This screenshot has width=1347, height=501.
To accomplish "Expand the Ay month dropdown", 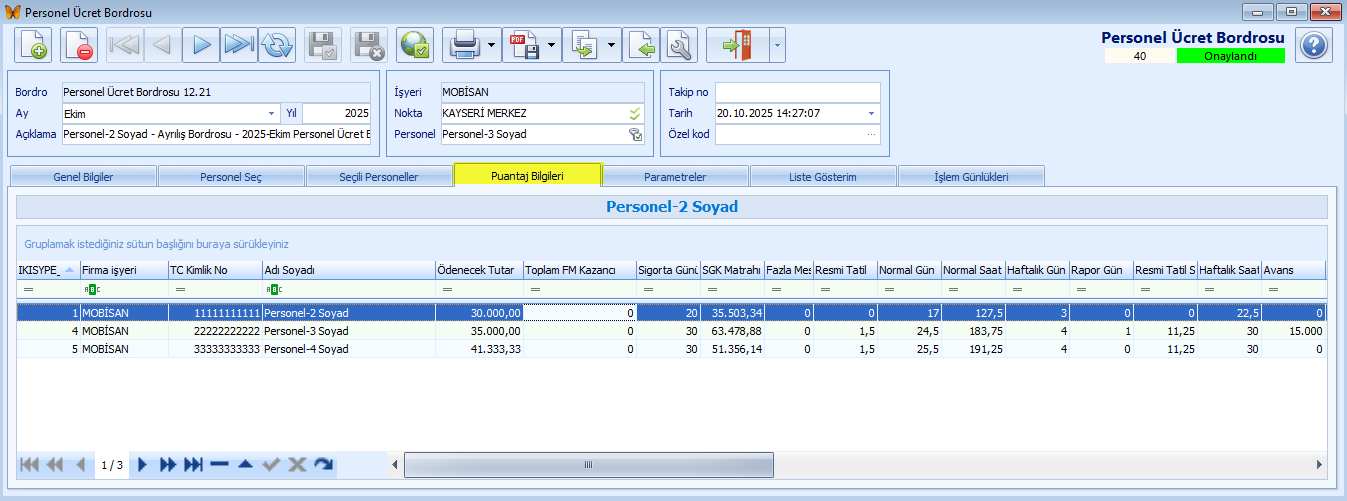I will click(x=271, y=114).
